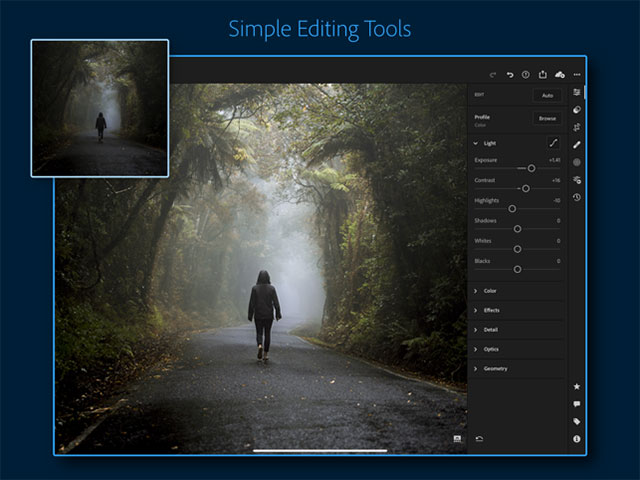Screen dimensions: 640x480
Task: Toggle the show original image icon
Action: click(x=457, y=438)
